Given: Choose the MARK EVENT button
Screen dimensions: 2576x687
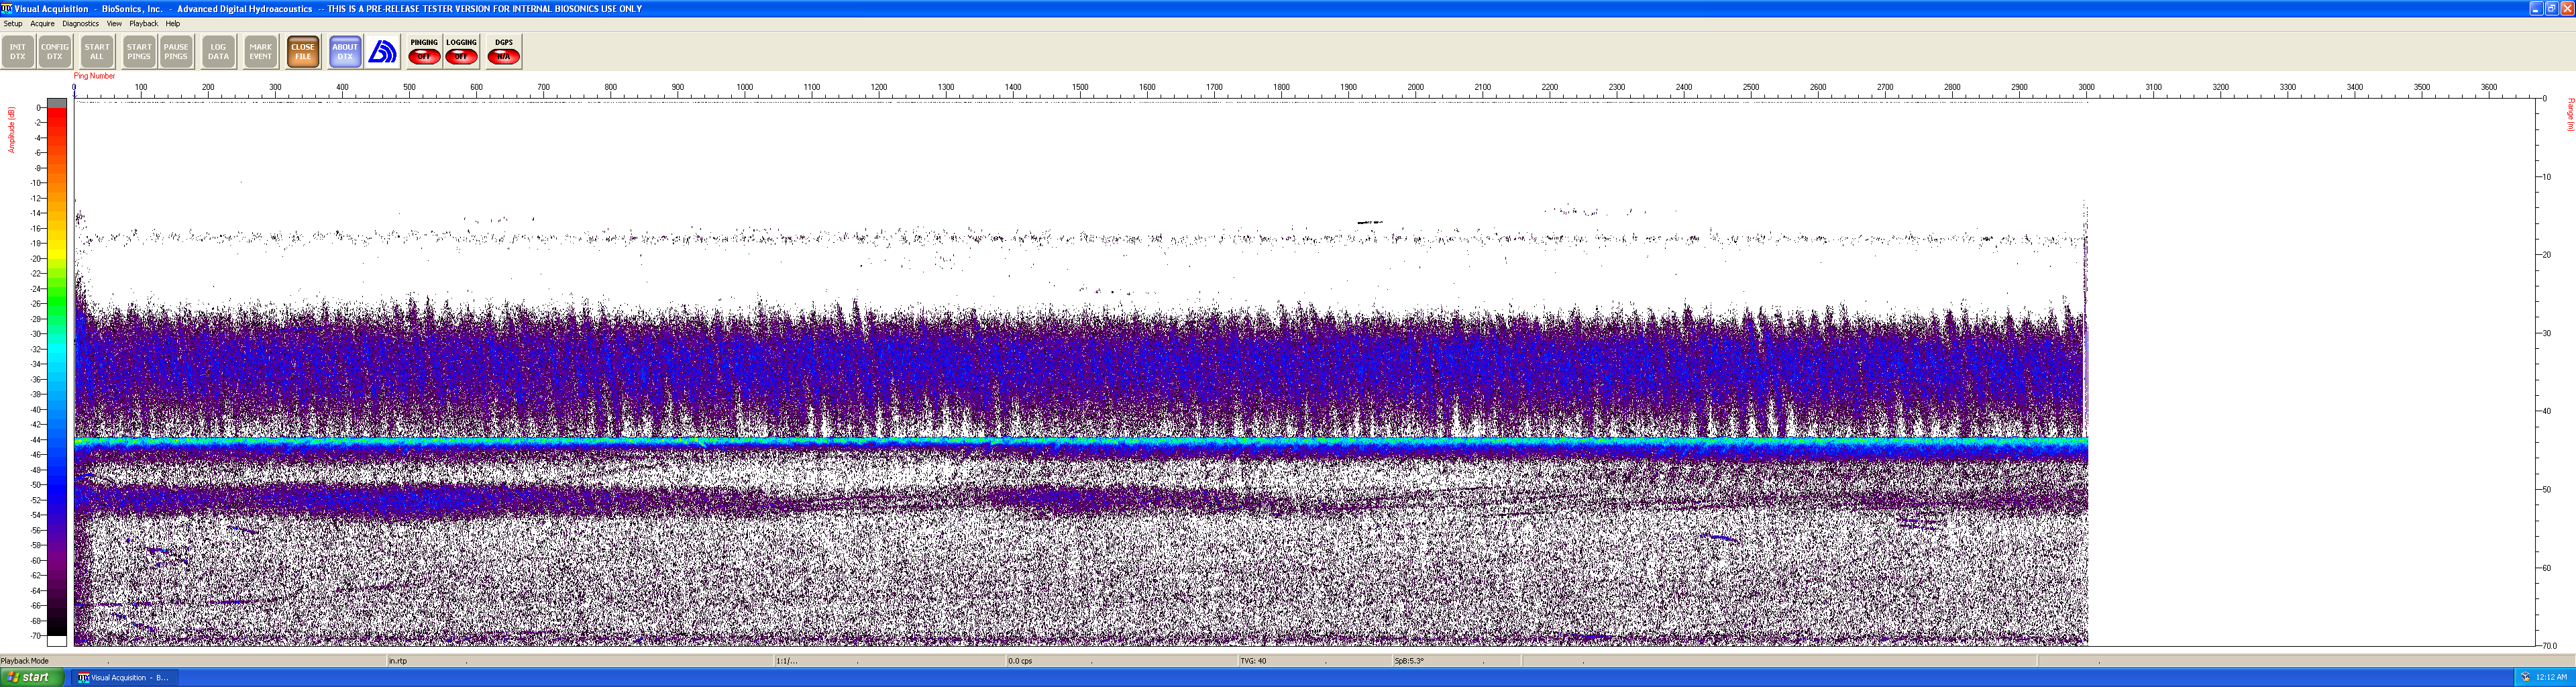Looking at the screenshot, I should (260, 52).
